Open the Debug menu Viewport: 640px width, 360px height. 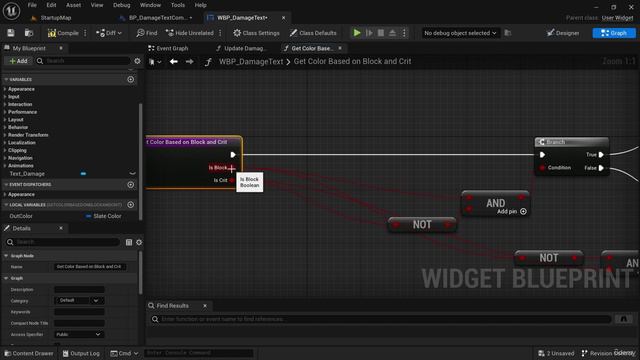[121, 5]
